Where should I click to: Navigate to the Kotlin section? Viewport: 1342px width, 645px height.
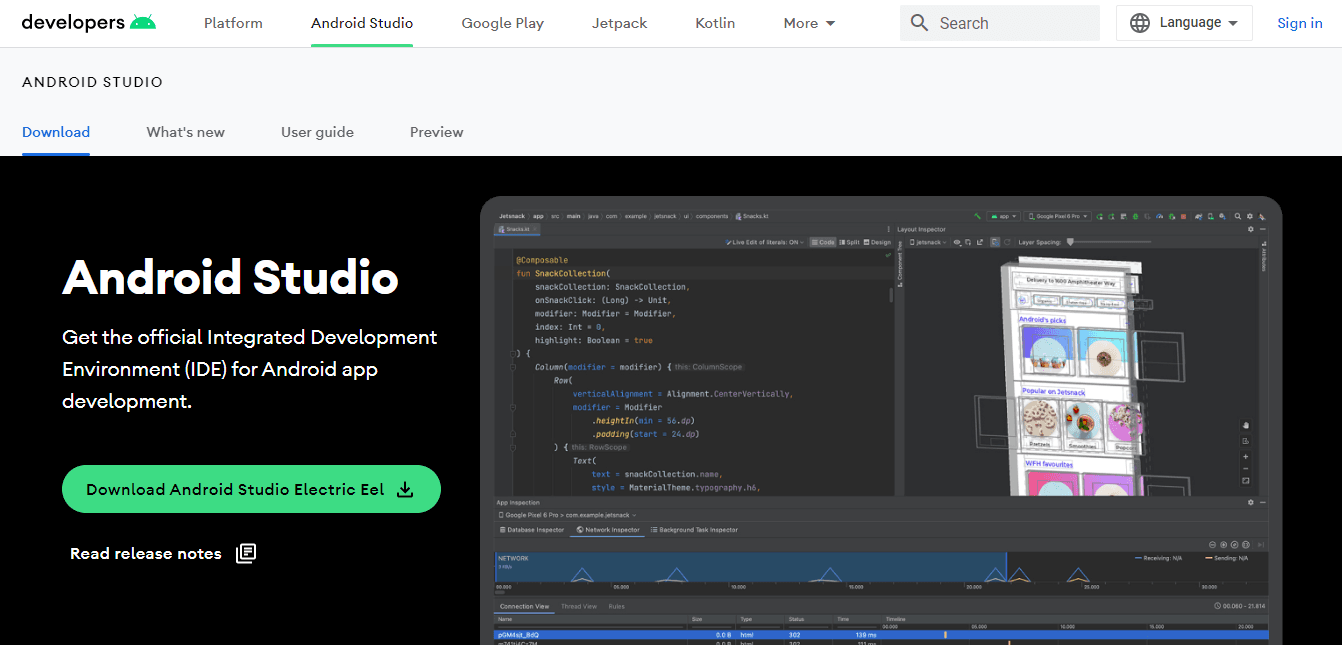click(716, 23)
